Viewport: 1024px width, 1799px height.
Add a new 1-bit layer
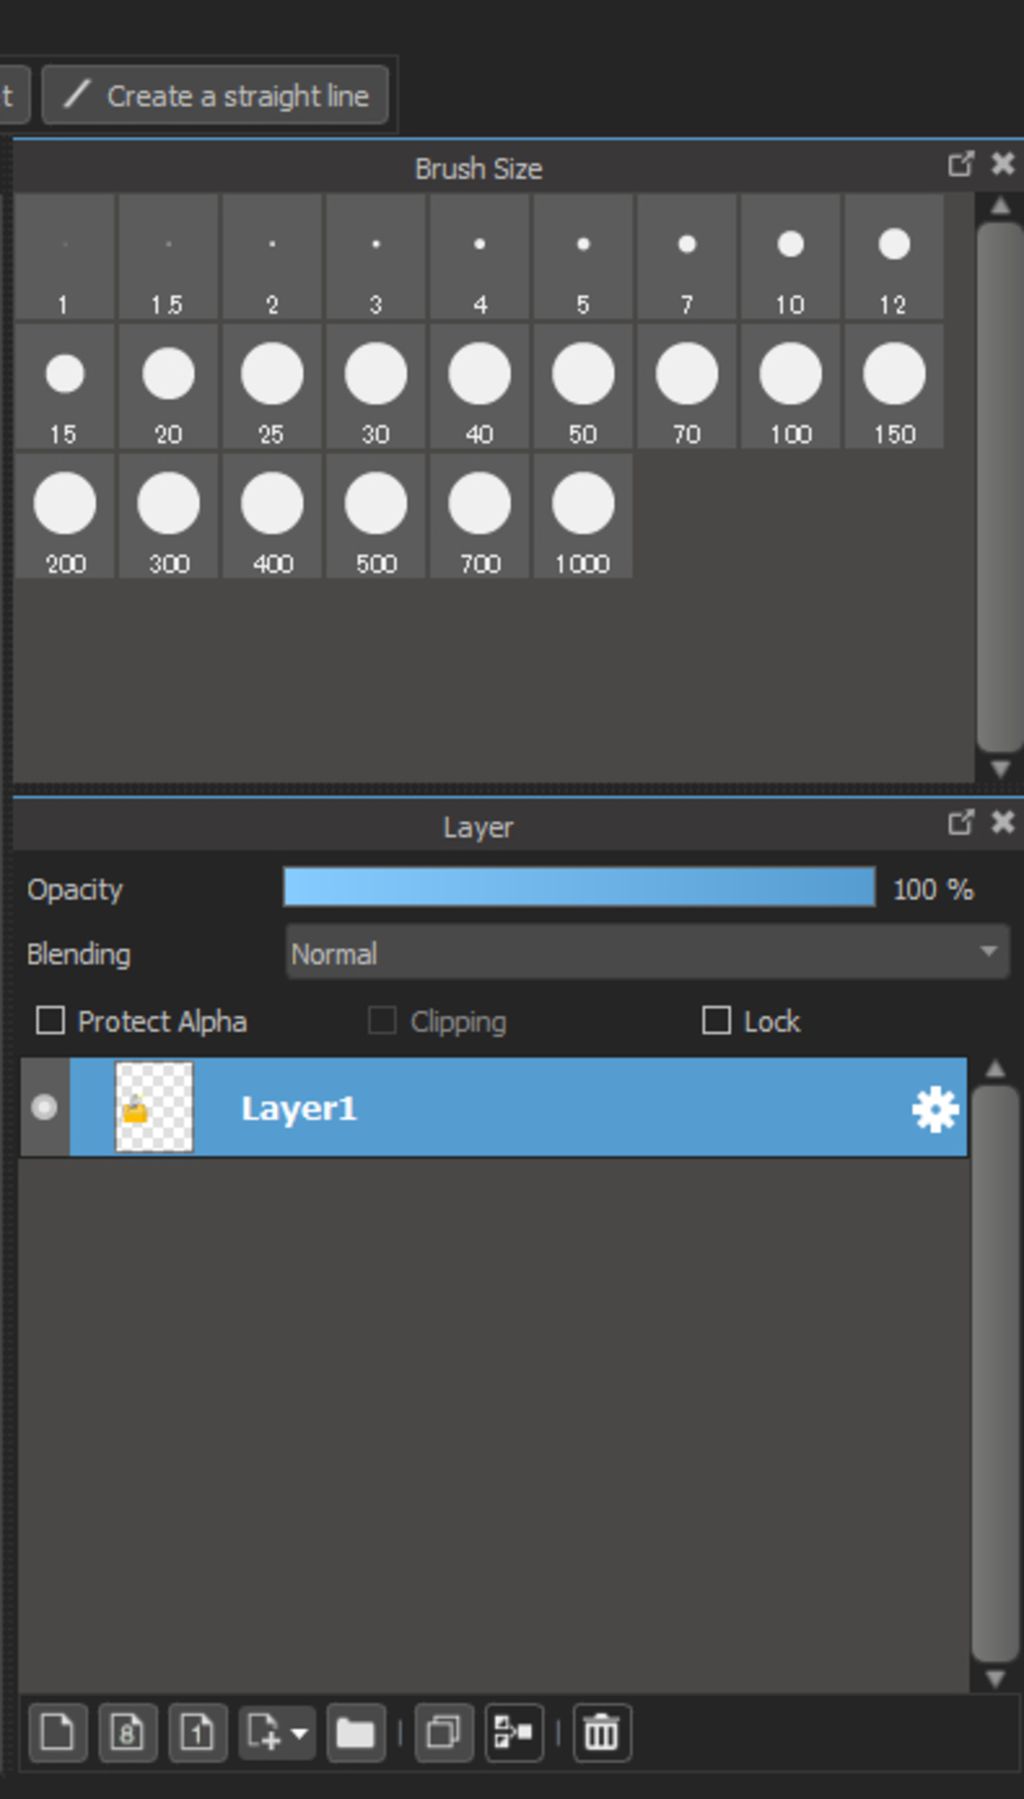[x=197, y=1732]
